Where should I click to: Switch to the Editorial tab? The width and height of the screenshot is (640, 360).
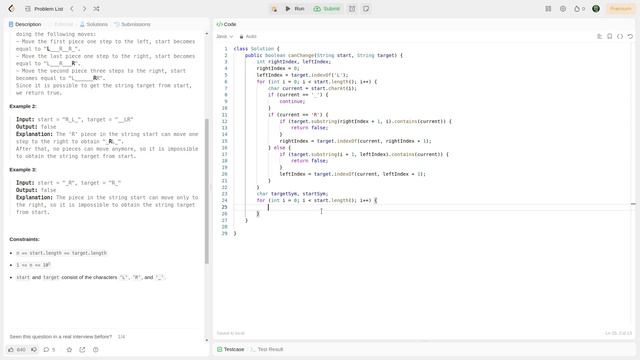click(60, 24)
